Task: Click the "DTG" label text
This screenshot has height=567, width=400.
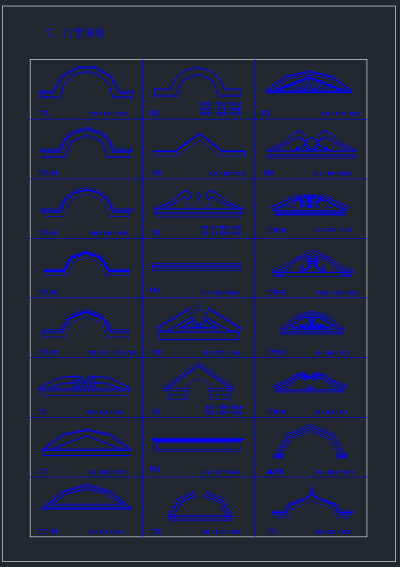Action: (x=155, y=290)
